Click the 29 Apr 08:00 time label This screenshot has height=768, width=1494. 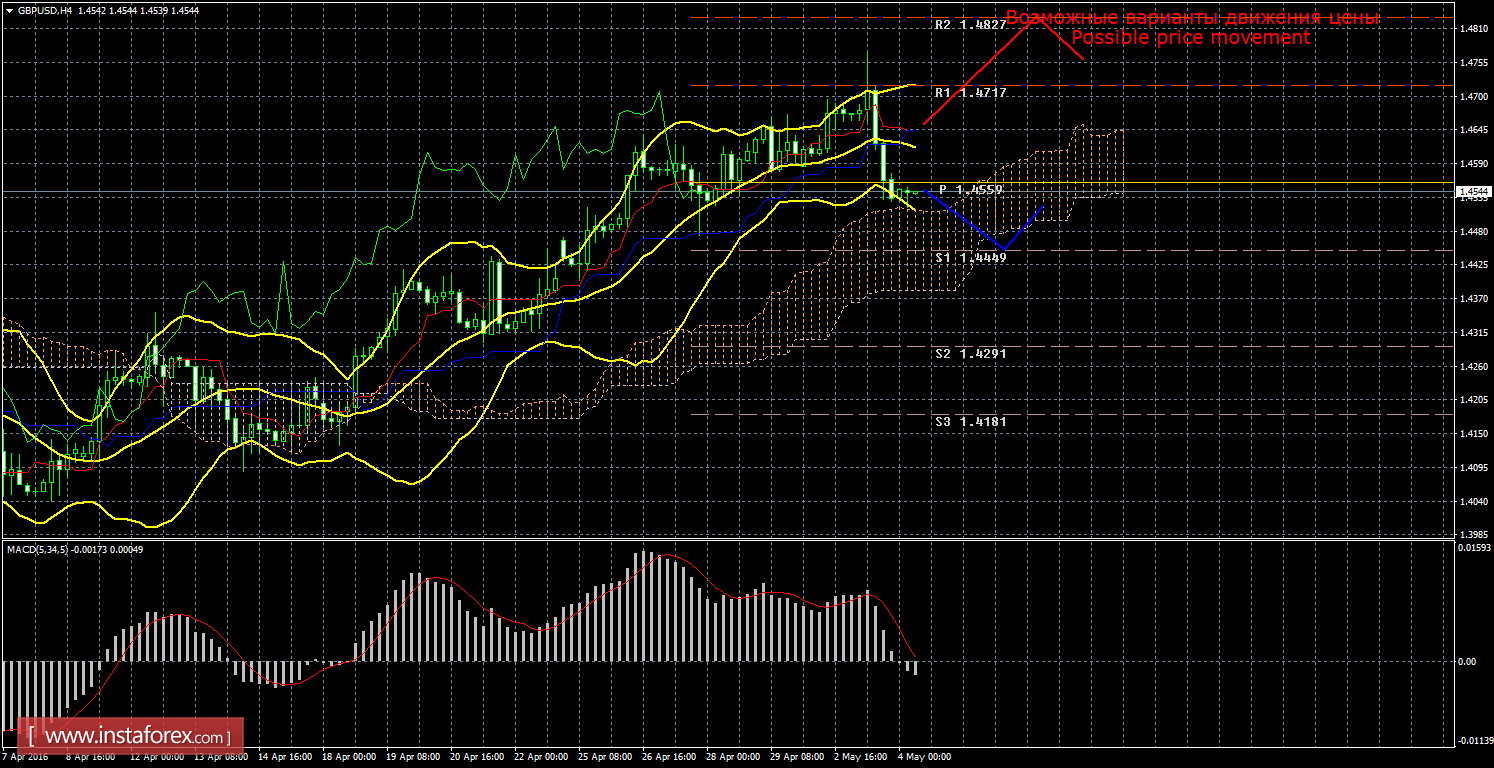pyautogui.click(x=796, y=757)
